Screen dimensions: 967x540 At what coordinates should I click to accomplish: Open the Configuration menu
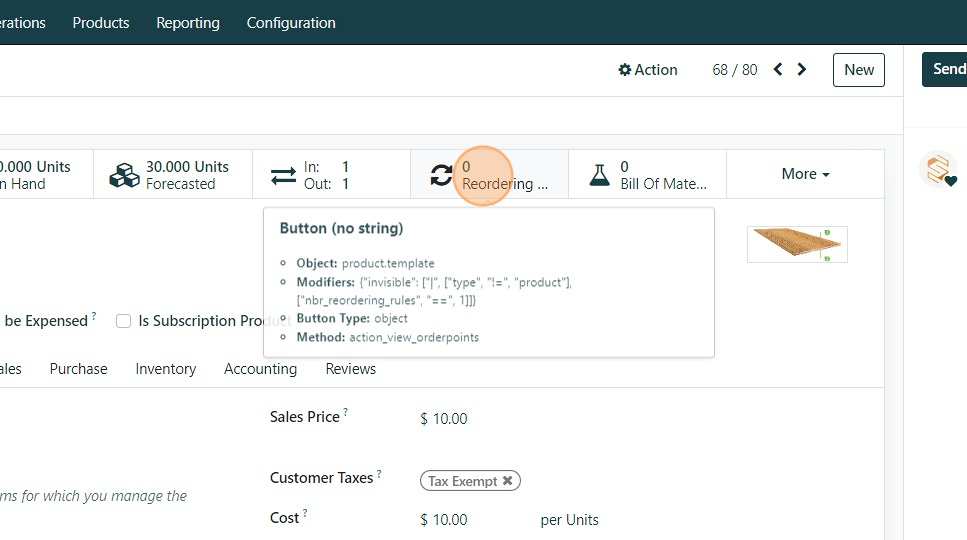pos(291,22)
